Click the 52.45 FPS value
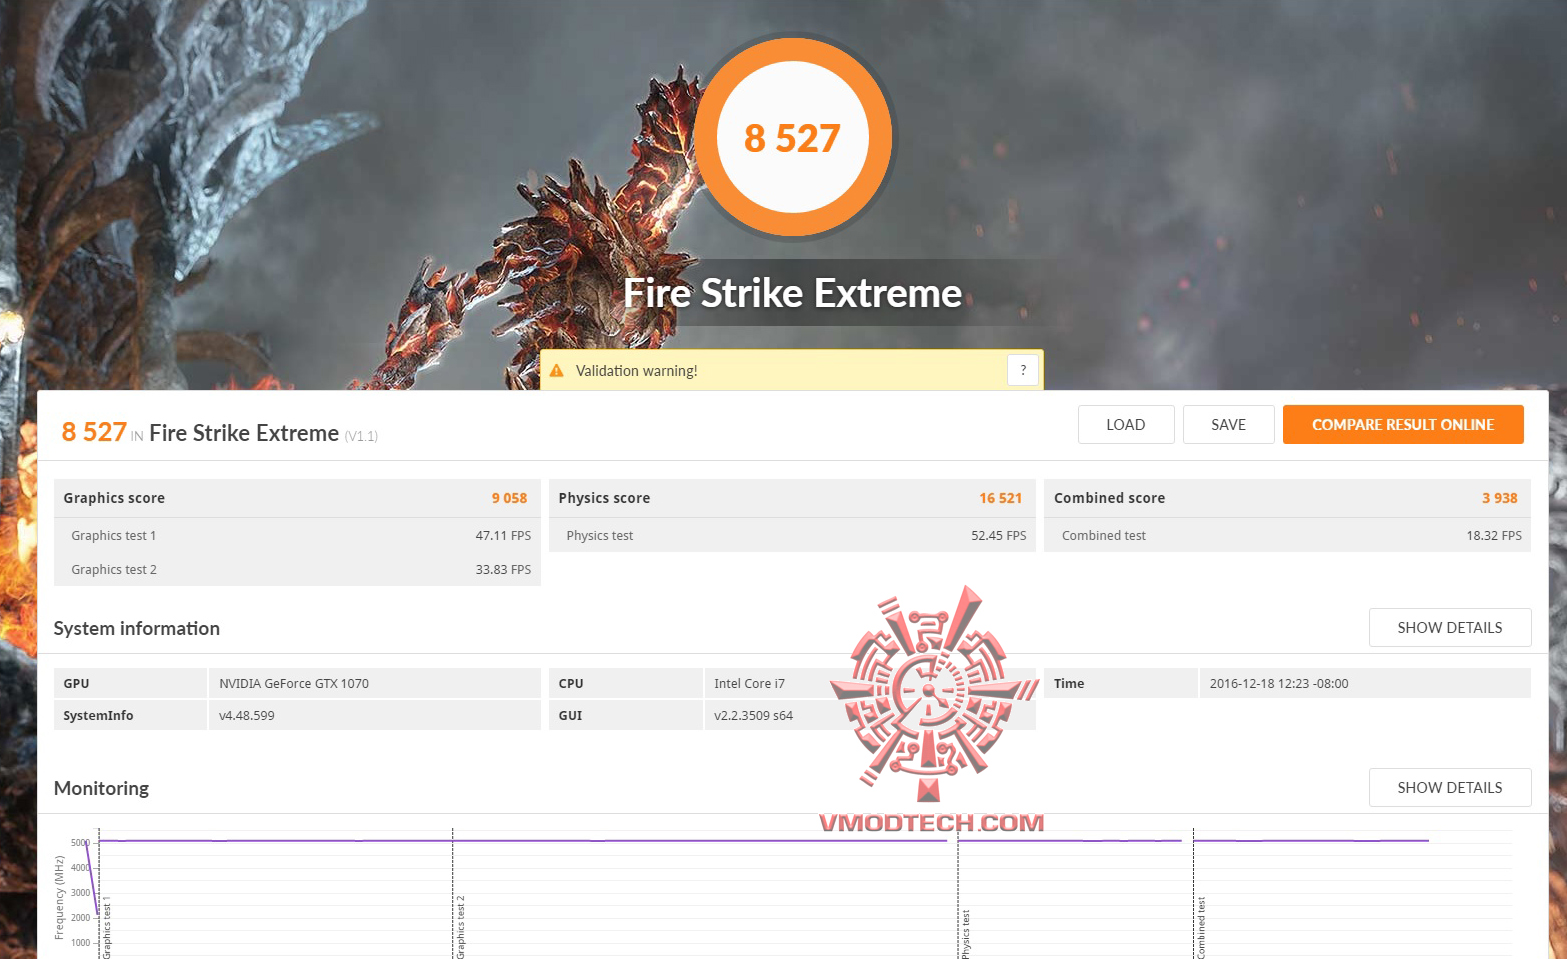1567x959 pixels. (x=999, y=535)
